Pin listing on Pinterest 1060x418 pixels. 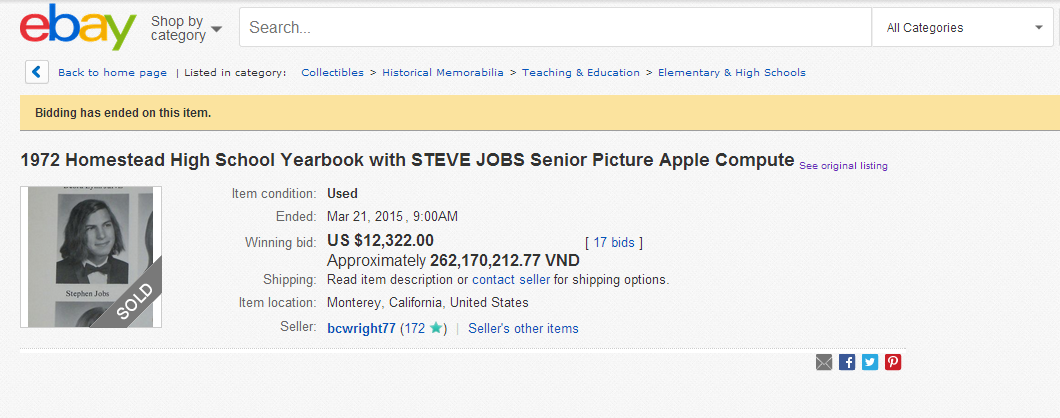[893, 362]
